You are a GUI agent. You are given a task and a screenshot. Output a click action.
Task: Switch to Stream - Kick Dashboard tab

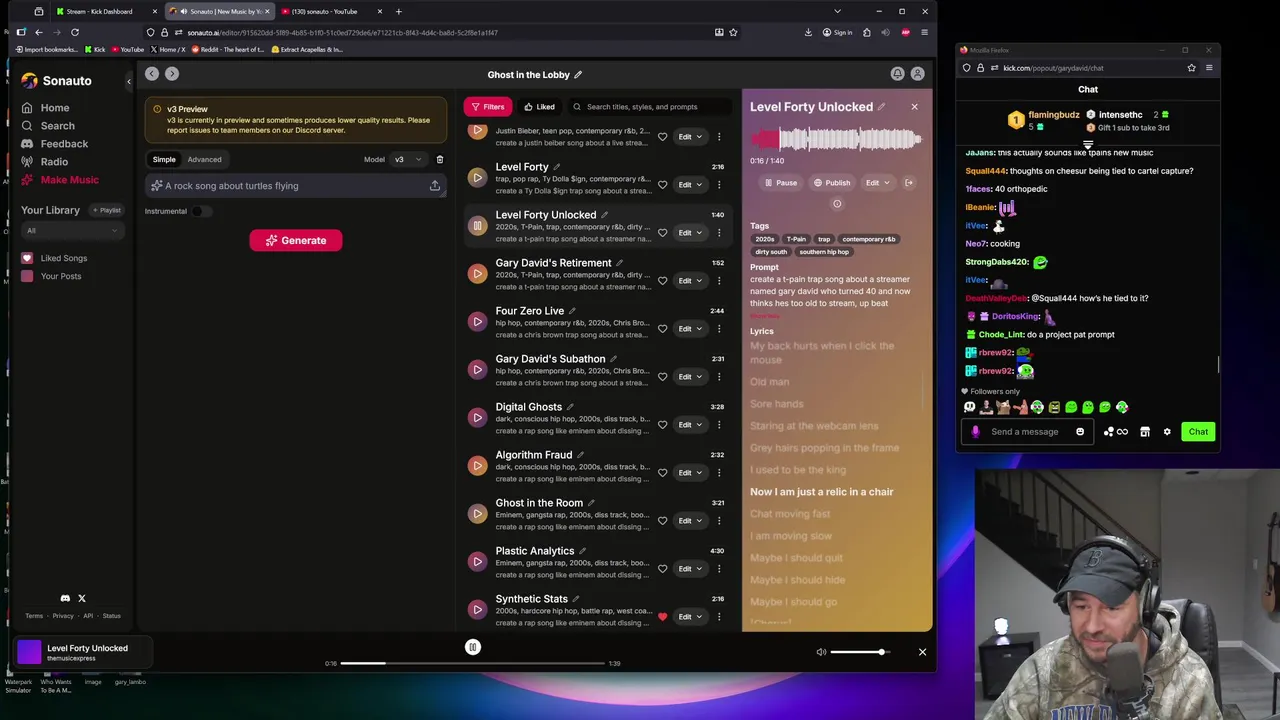click(x=105, y=12)
